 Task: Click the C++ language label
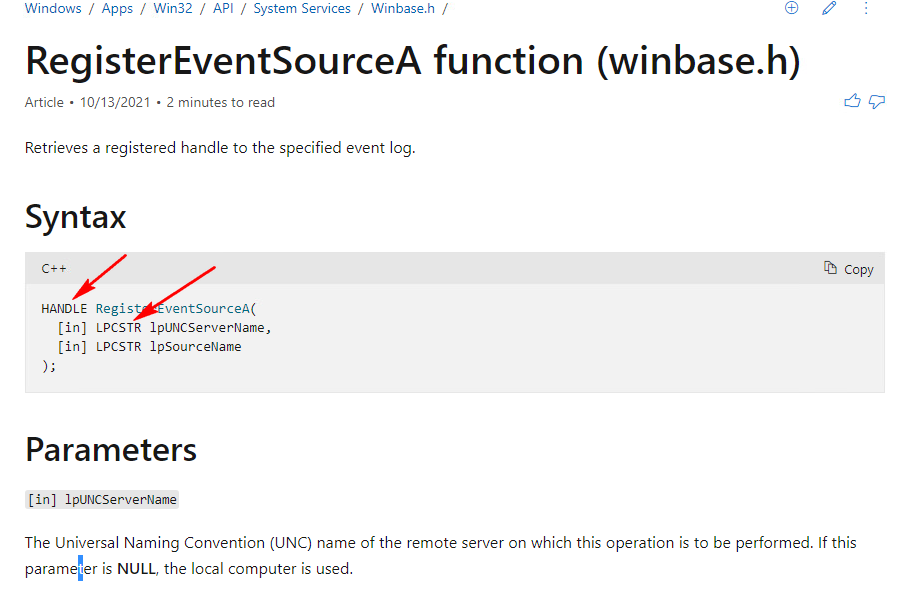coord(54,268)
